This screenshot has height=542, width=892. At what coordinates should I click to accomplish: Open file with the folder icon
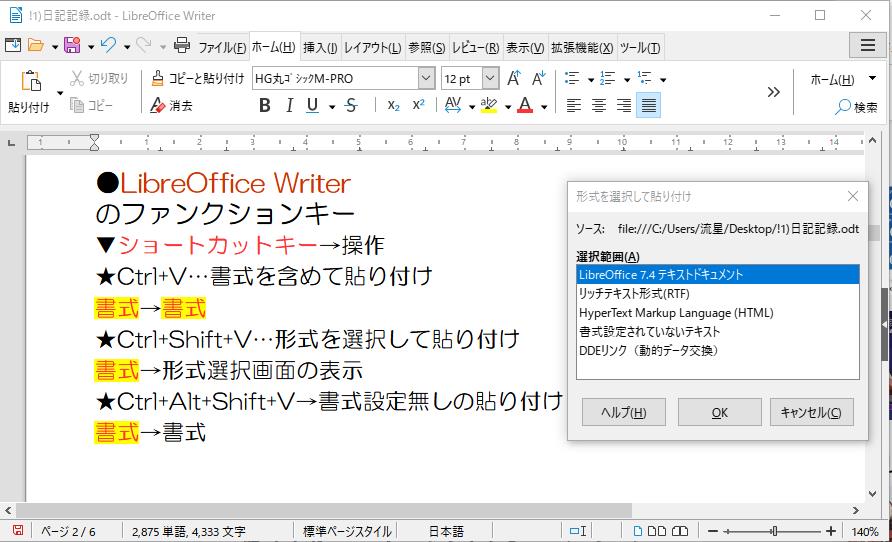click(36, 45)
